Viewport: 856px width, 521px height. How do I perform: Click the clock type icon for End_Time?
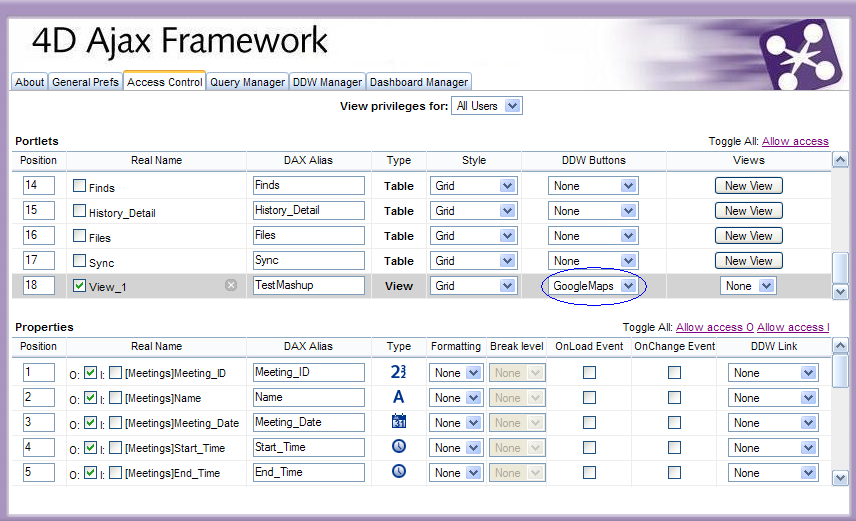(x=399, y=472)
